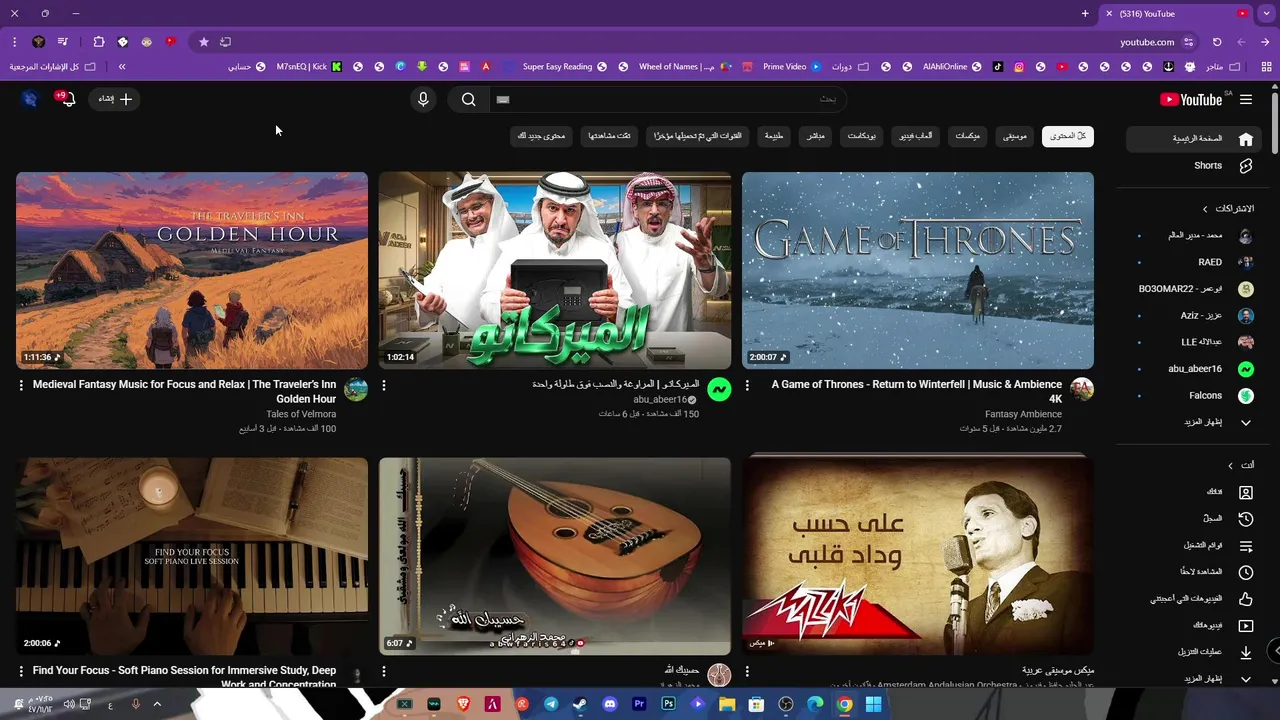Screen dimensions: 1280x720
Task: Open the 'You' section header arrow
Action: point(1230,465)
